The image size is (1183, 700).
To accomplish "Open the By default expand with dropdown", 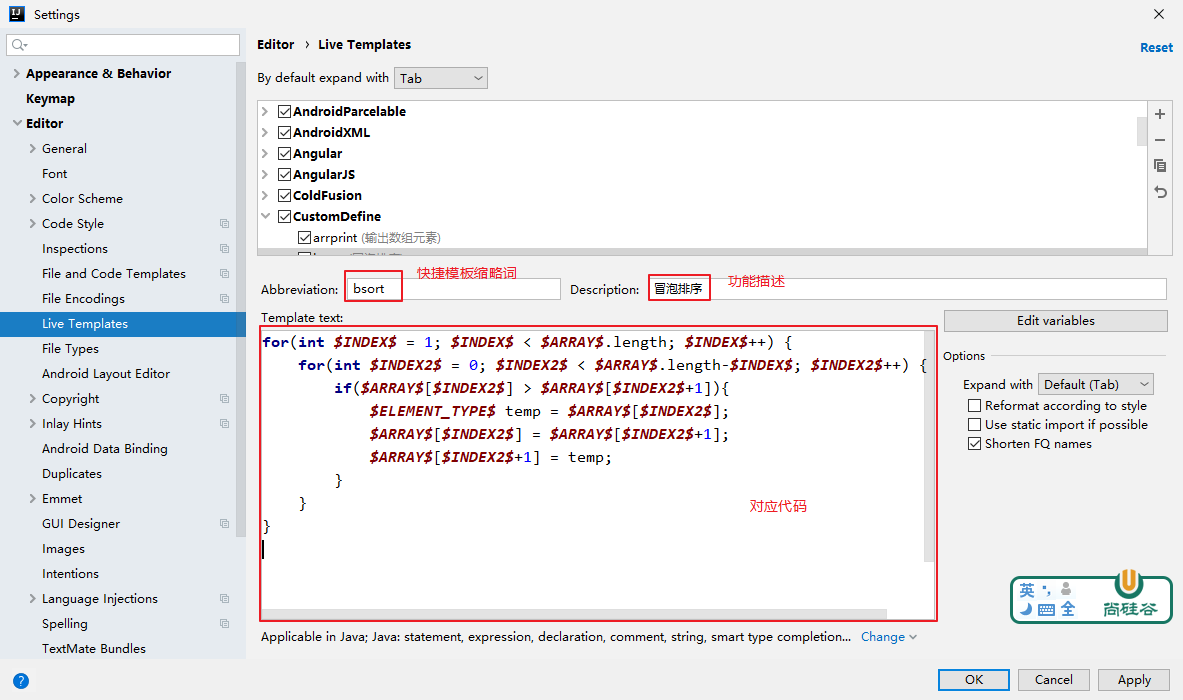I will (441, 78).
